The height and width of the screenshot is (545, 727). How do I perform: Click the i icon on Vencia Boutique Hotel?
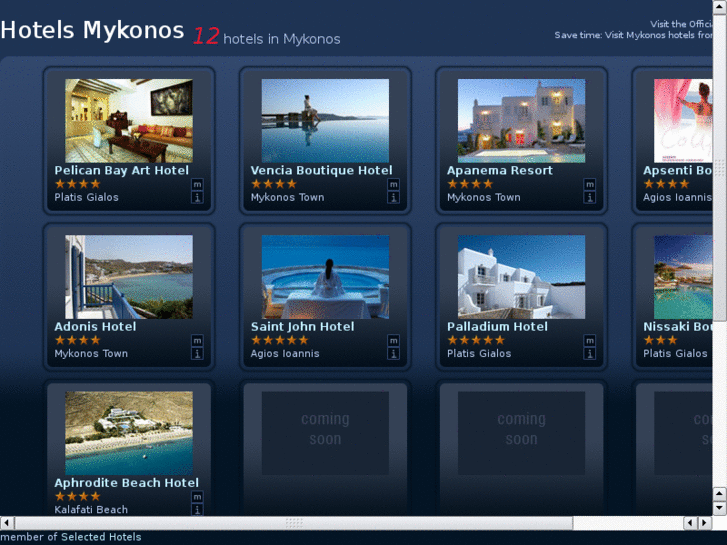393,198
